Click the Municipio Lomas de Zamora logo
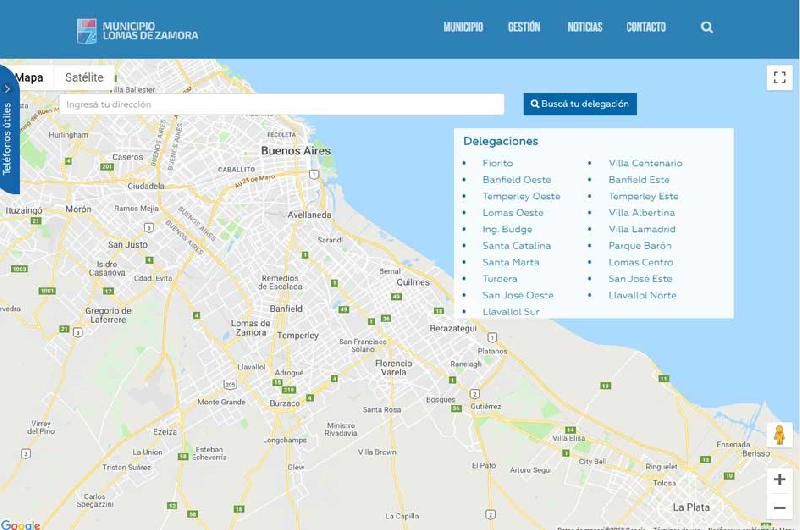Image resolution: width=800 pixels, height=530 pixels. tap(138, 30)
